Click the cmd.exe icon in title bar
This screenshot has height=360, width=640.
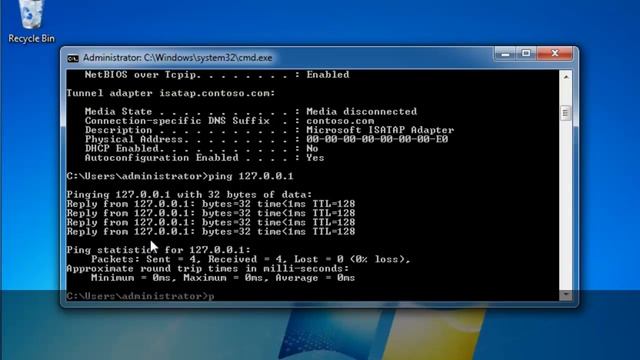pyautogui.click(x=73, y=58)
